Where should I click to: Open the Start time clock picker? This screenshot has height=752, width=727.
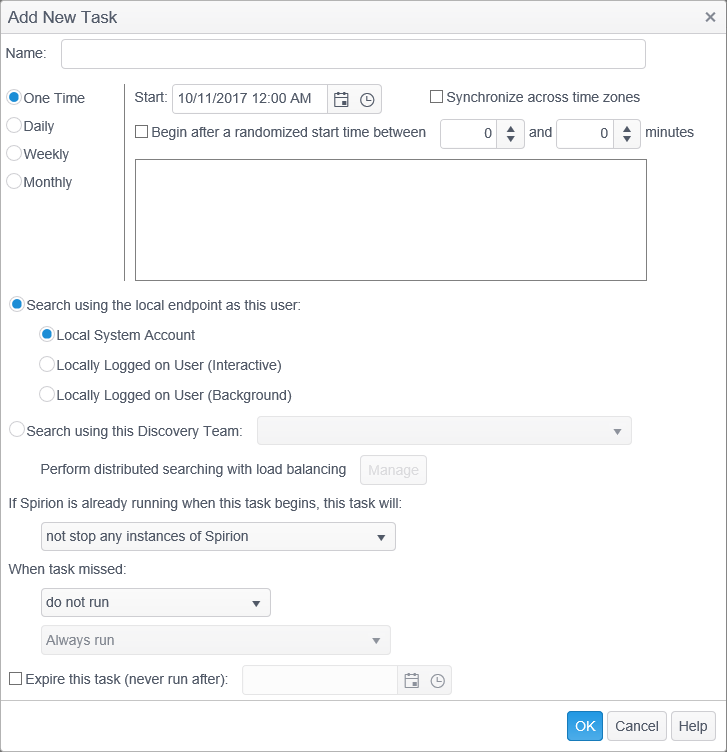tap(367, 99)
